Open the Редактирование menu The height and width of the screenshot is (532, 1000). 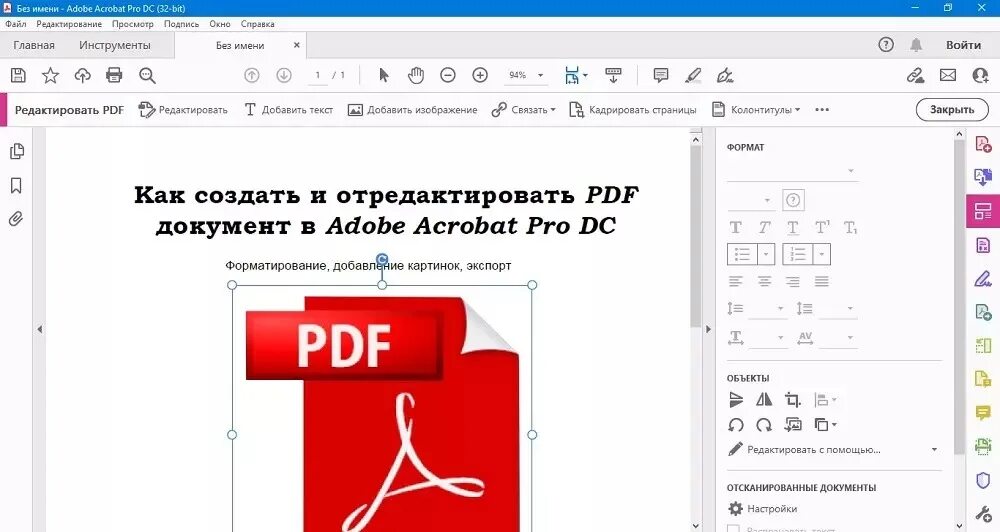[69, 24]
